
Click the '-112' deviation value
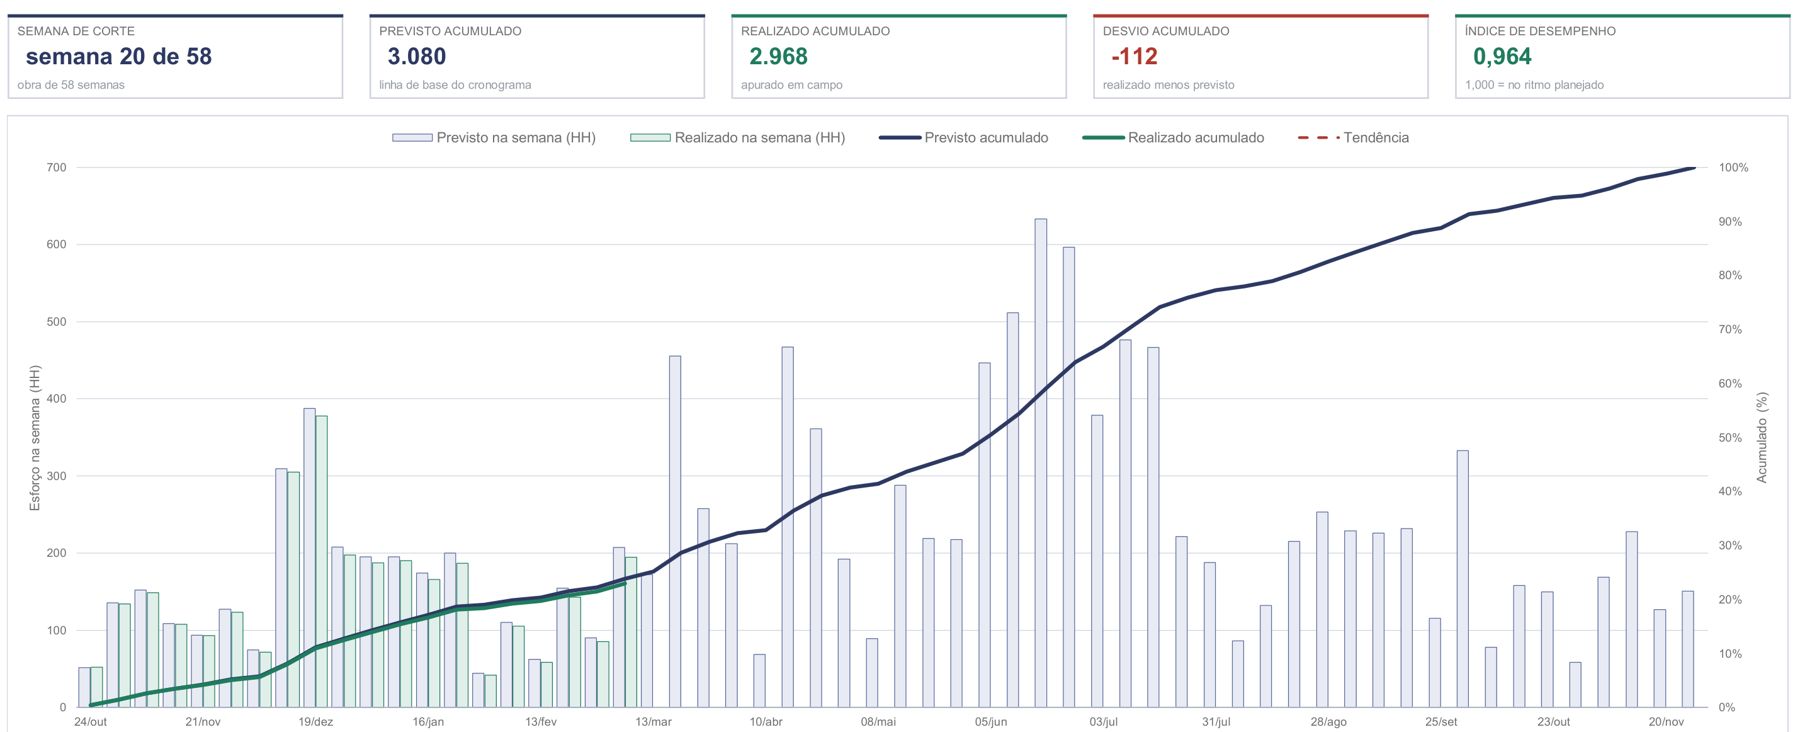coord(1135,57)
